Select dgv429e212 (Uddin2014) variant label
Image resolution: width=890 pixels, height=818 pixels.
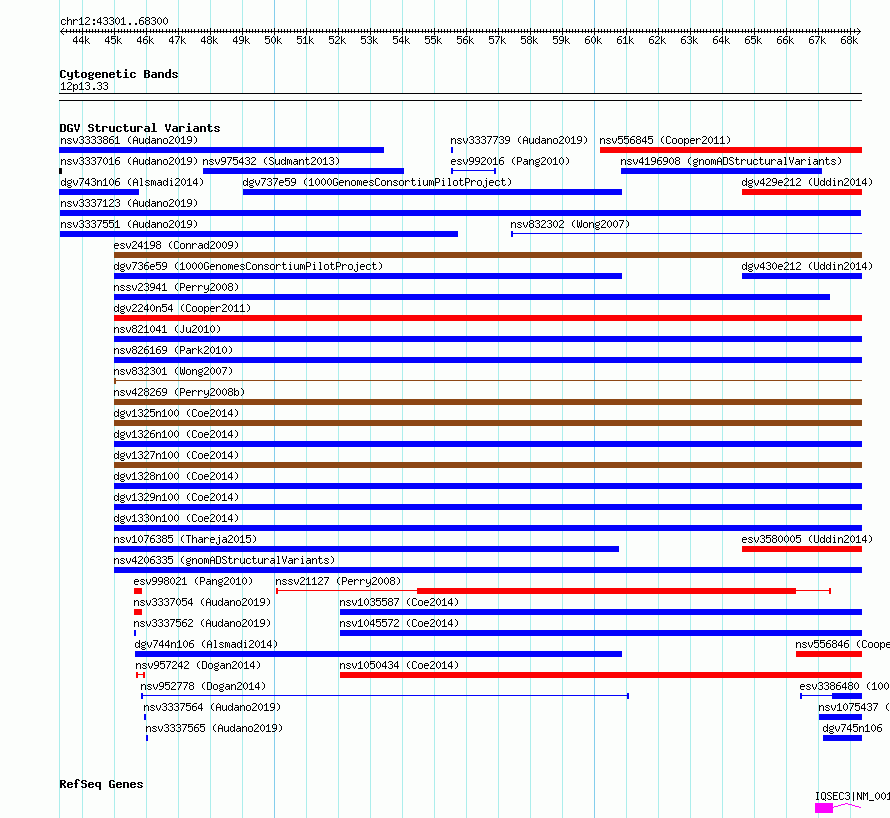(x=807, y=182)
